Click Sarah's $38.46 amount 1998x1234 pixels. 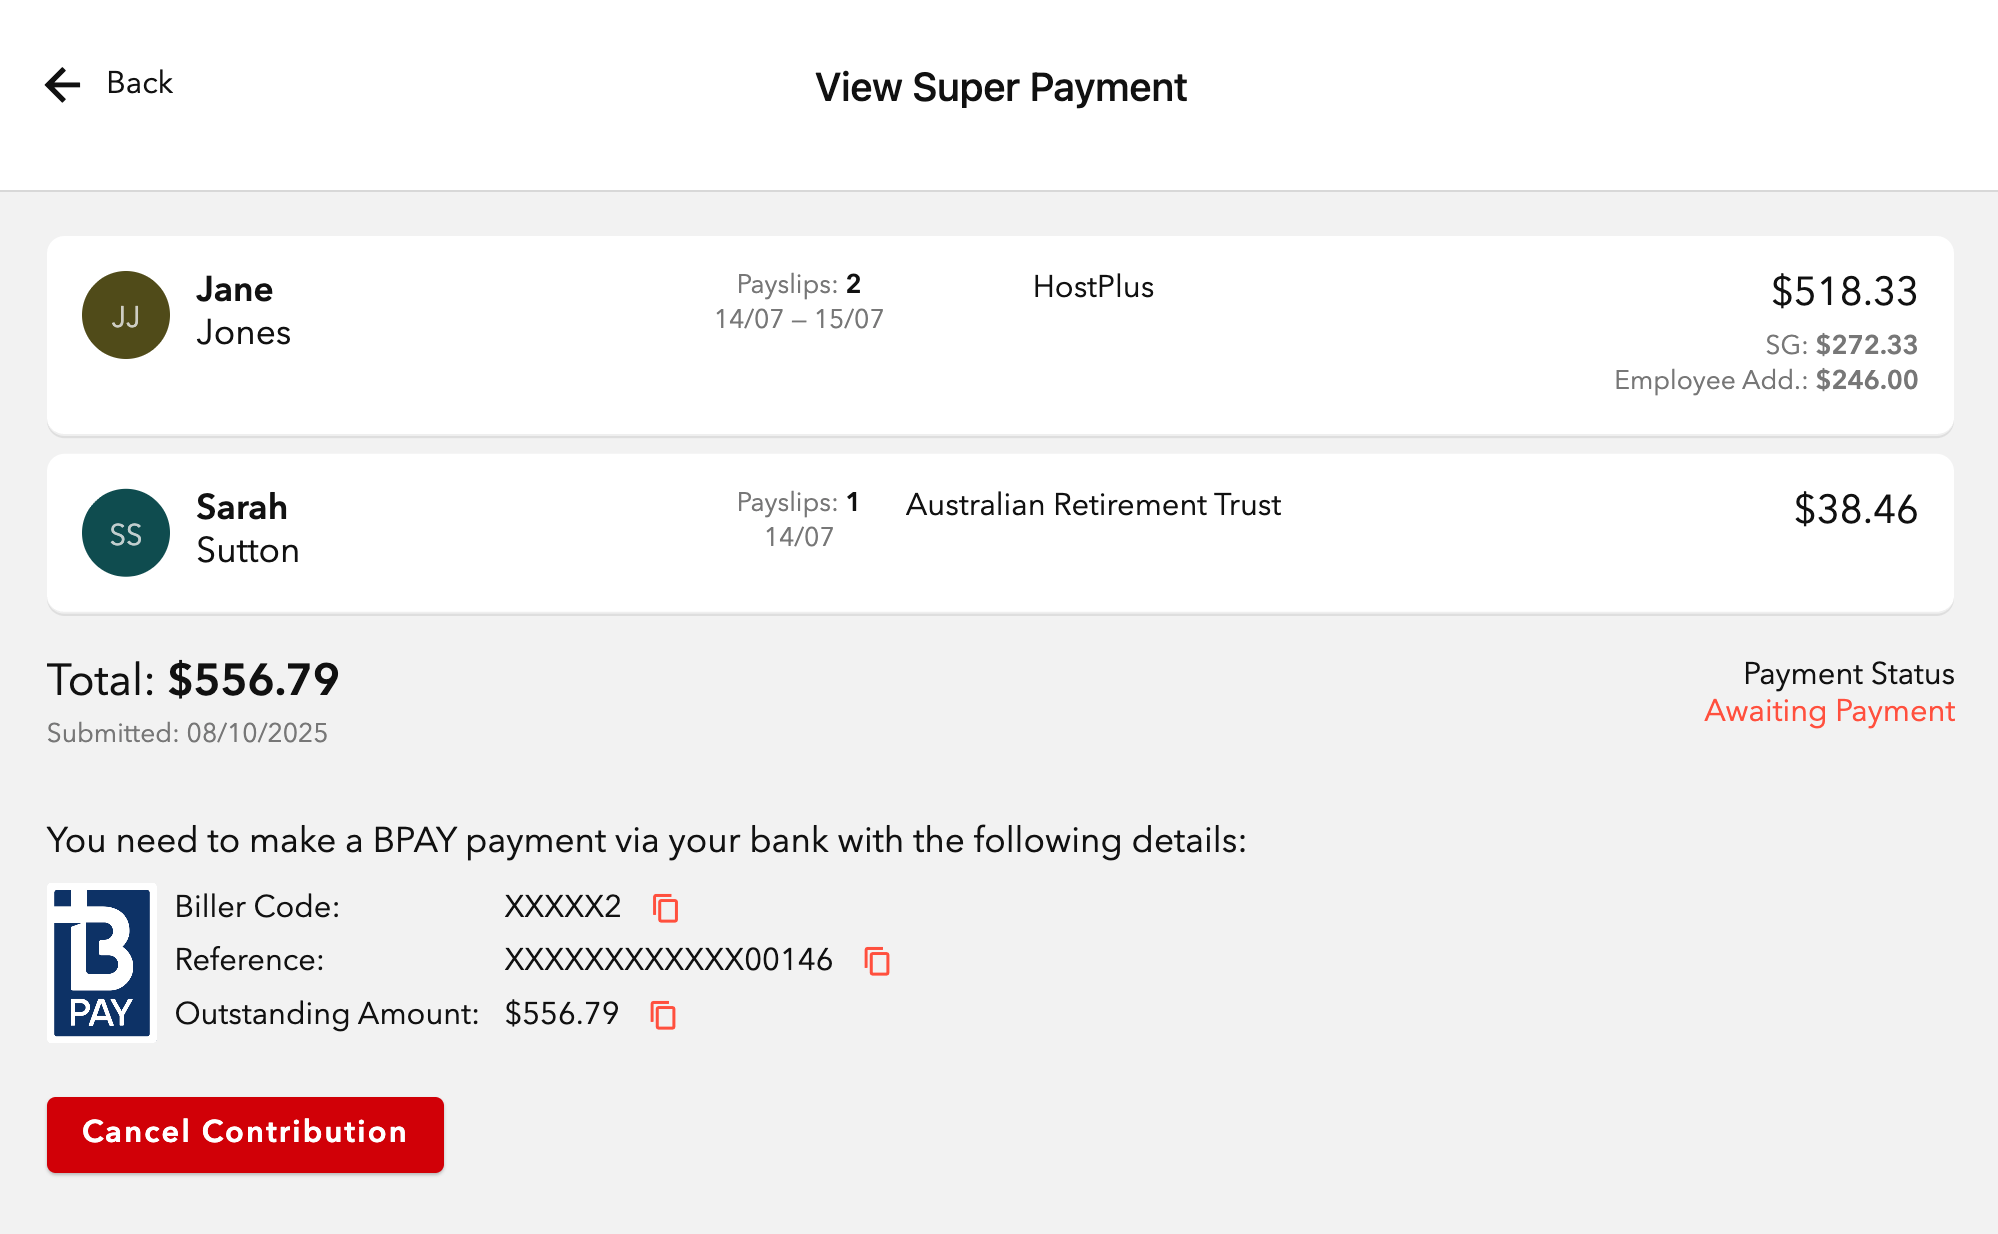[1855, 510]
